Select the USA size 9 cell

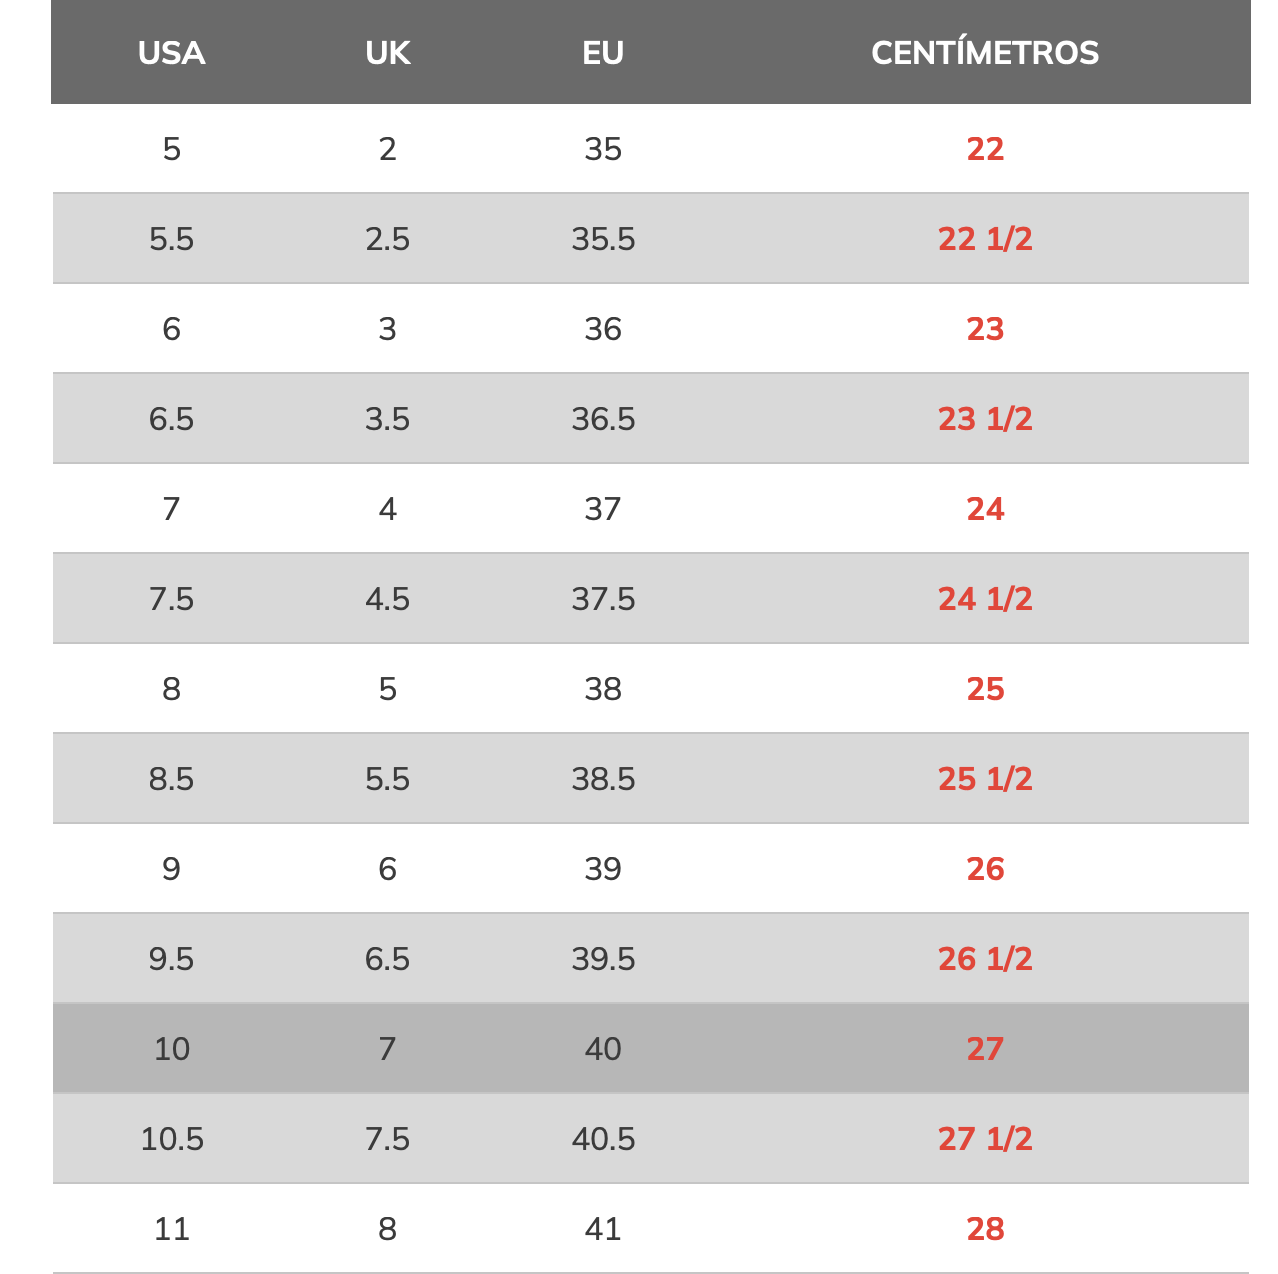click(171, 869)
